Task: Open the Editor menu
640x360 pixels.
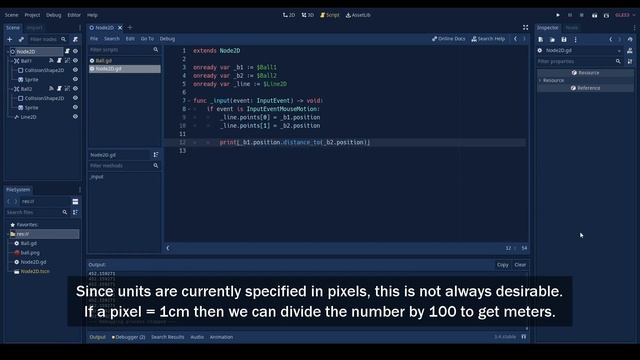Action: click(74, 15)
